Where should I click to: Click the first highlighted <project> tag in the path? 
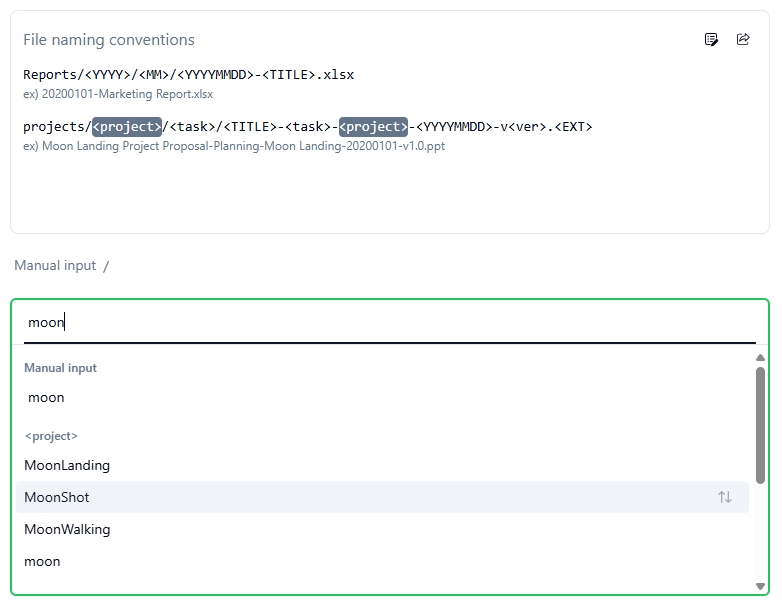tap(127, 127)
